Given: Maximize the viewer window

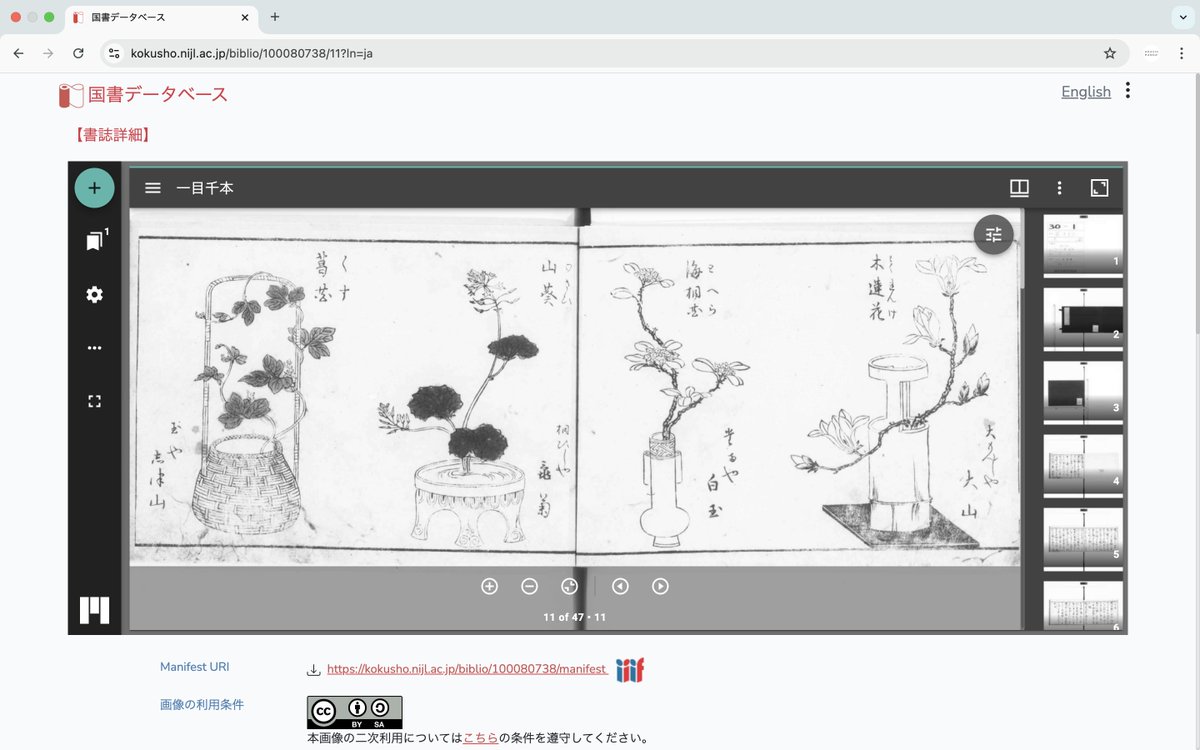Looking at the screenshot, I should coord(1099,188).
